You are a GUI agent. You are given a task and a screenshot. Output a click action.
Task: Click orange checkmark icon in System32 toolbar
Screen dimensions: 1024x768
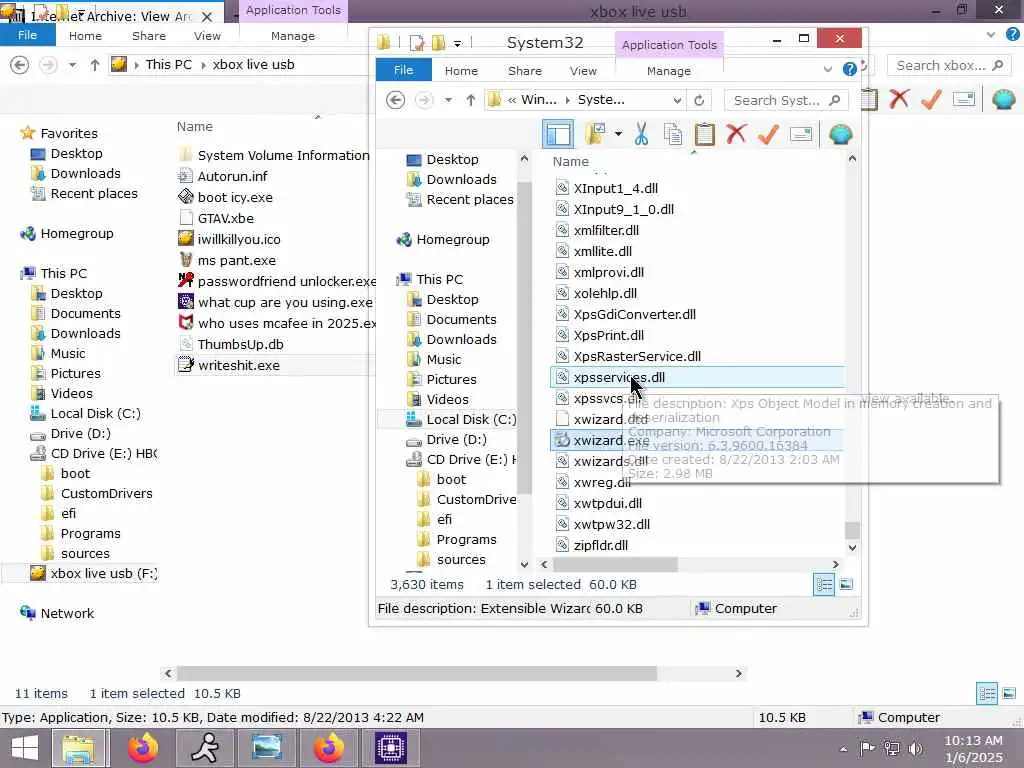768,135
